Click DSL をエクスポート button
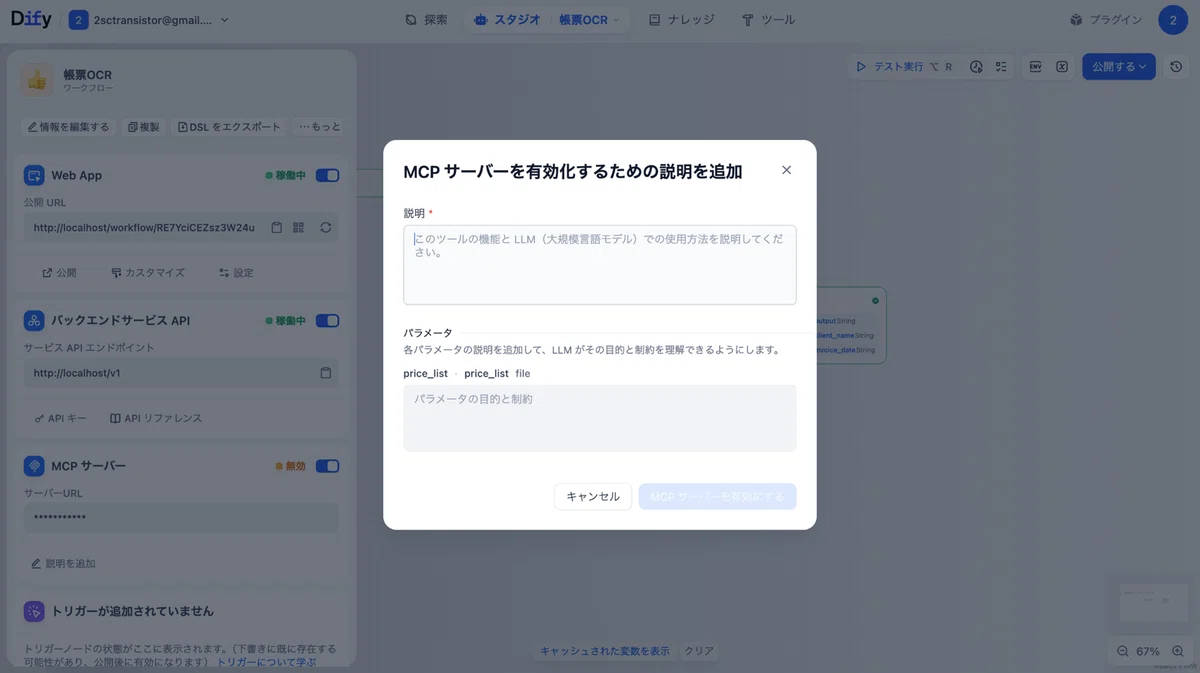The width and height of the screenshot is (1200, 673). click(x=229, y=127)
